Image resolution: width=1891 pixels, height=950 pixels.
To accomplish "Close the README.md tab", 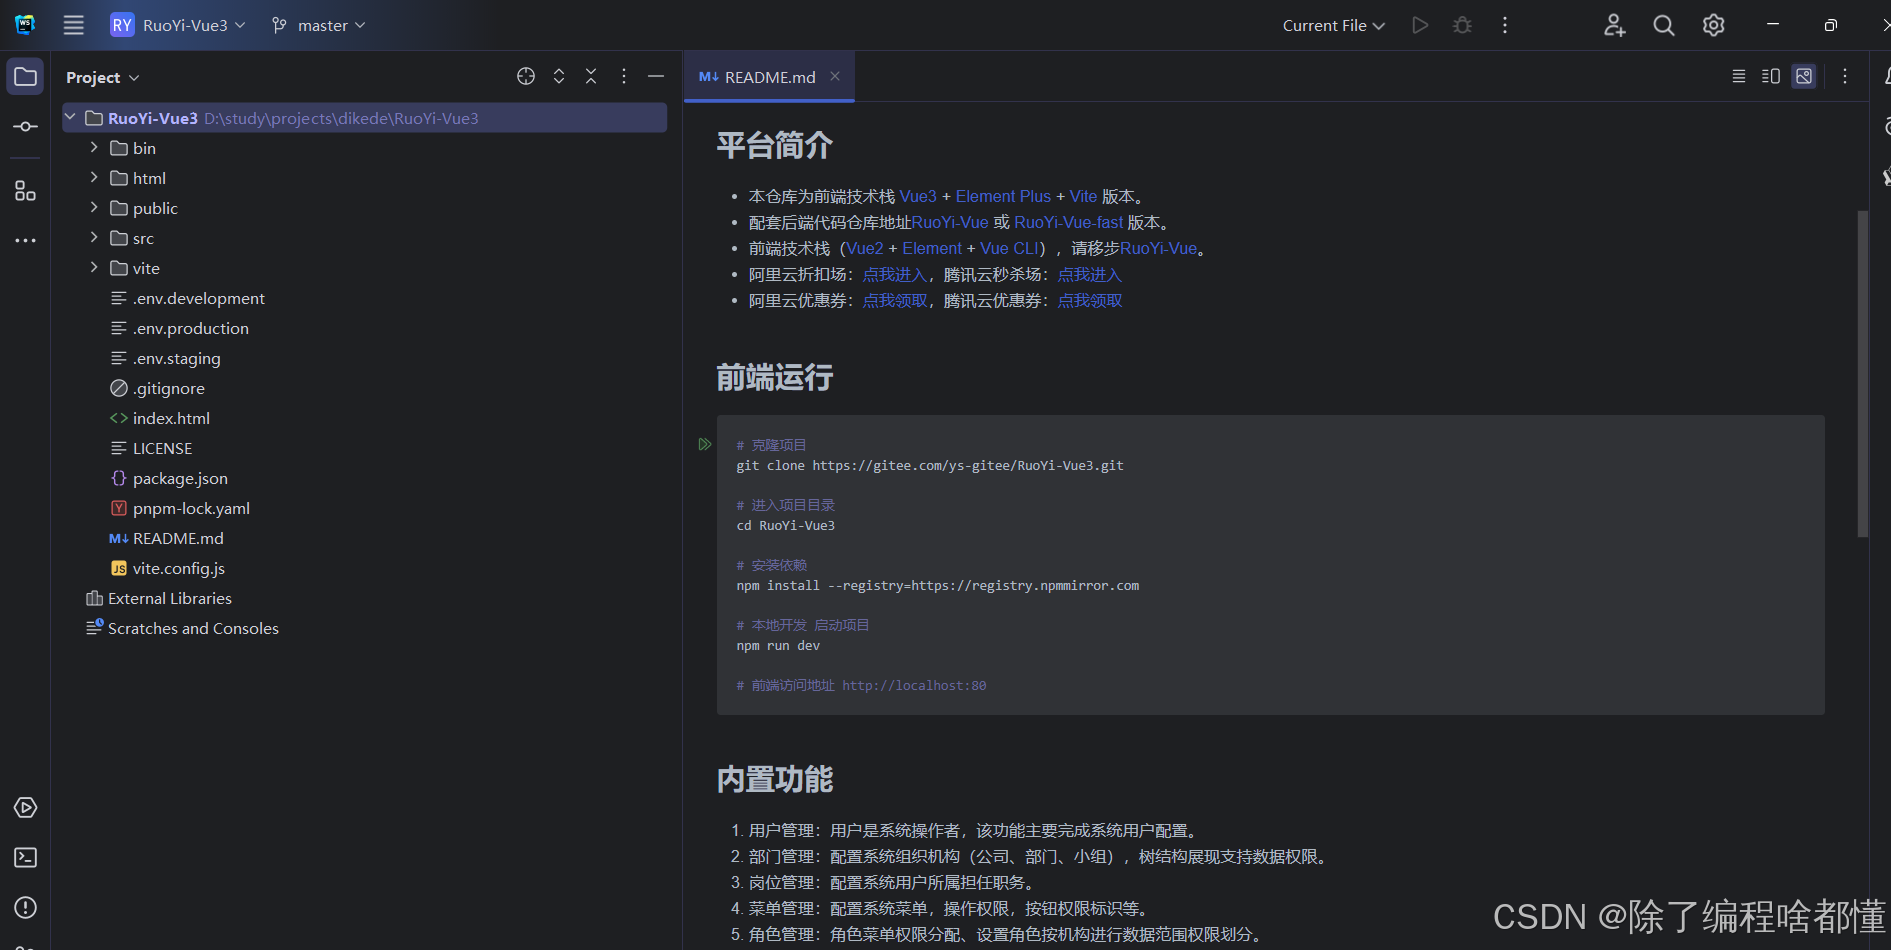I will tap(835, 76).
